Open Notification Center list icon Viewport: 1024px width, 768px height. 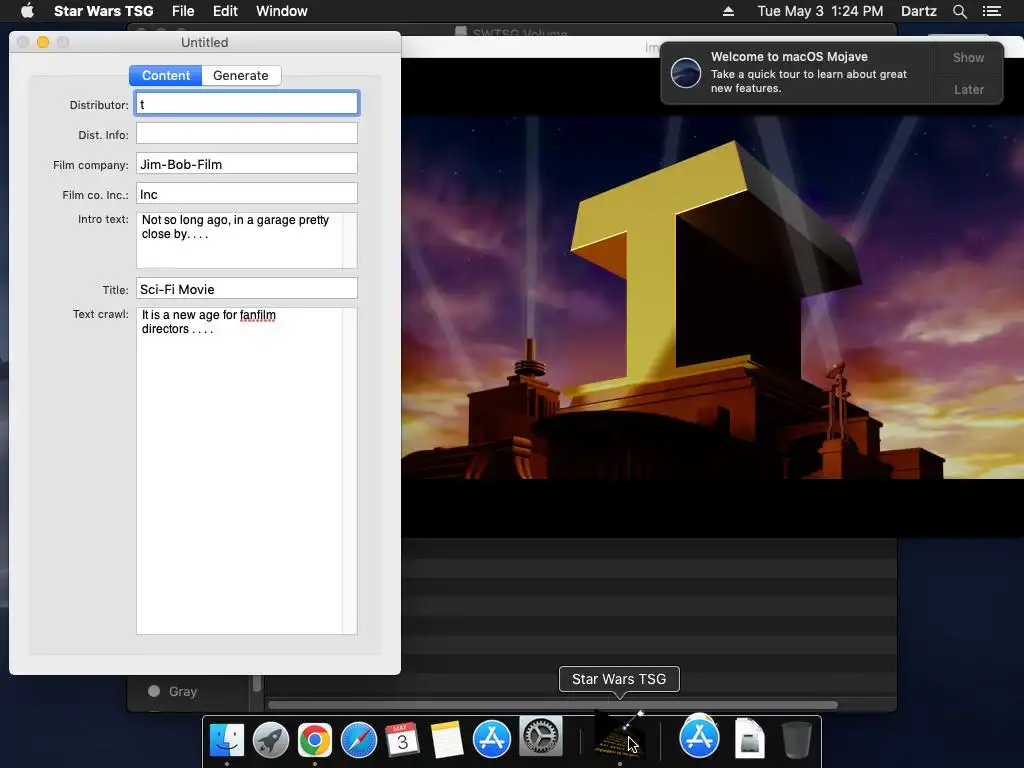[x=992, y=11]
